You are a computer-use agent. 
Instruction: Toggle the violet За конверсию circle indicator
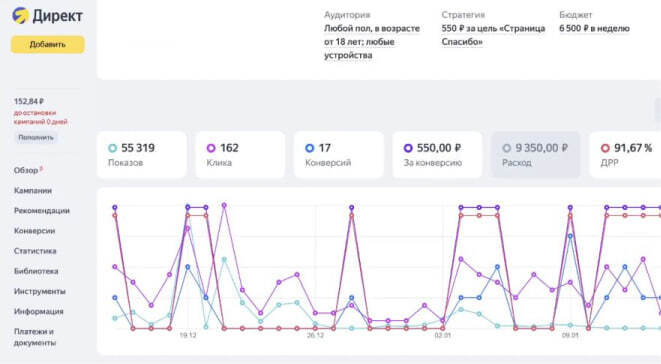pyautogui.click(x=408, y=148)
